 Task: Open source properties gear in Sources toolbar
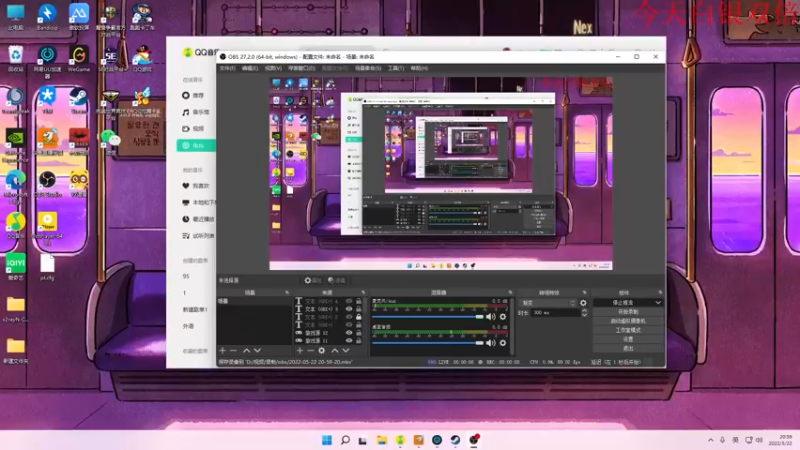(x=321, y=351)
